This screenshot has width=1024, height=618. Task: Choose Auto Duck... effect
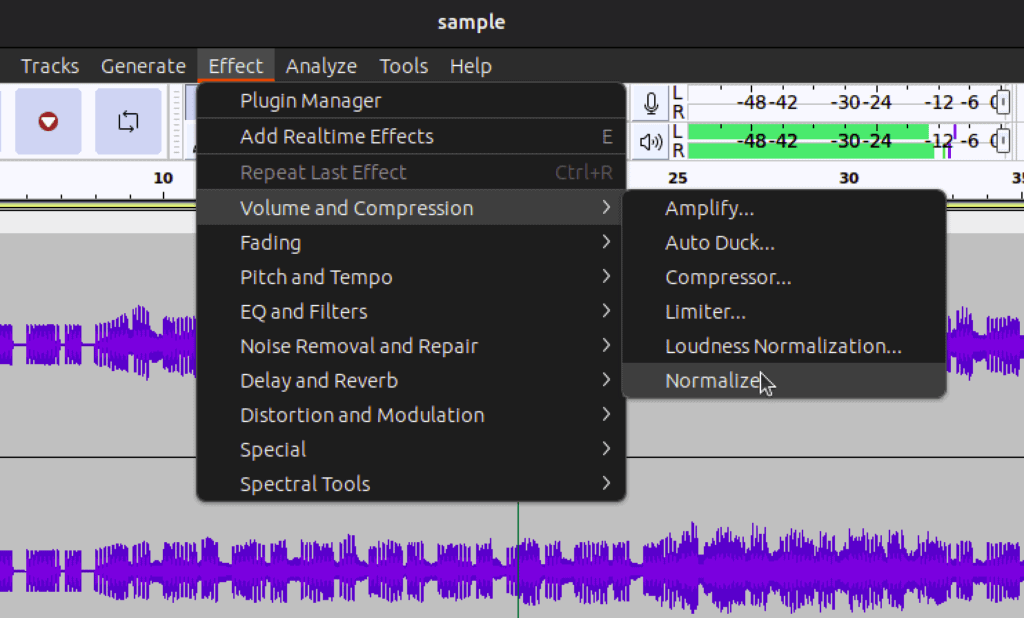pos(784,243)
